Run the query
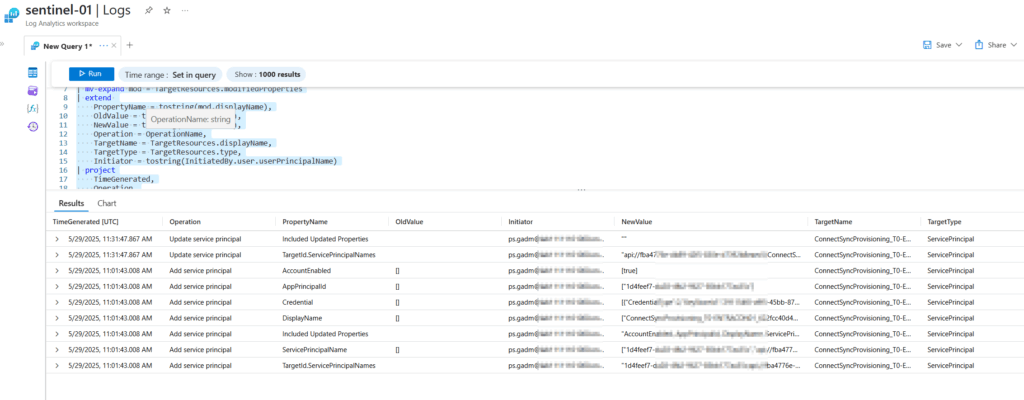 pos(91,74)
